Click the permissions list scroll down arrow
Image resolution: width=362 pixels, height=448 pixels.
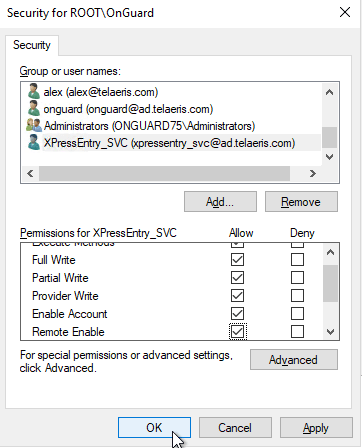[x=330, y=332]
